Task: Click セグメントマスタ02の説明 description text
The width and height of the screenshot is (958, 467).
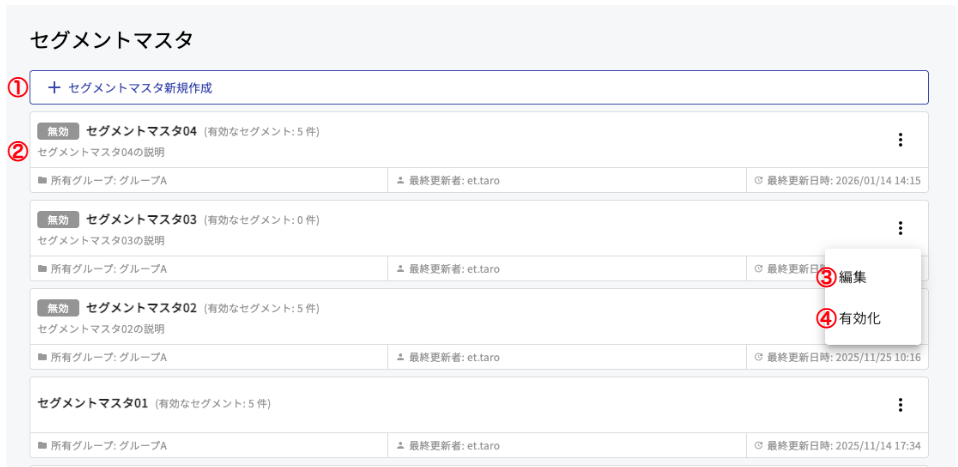Action: point(101,329)
